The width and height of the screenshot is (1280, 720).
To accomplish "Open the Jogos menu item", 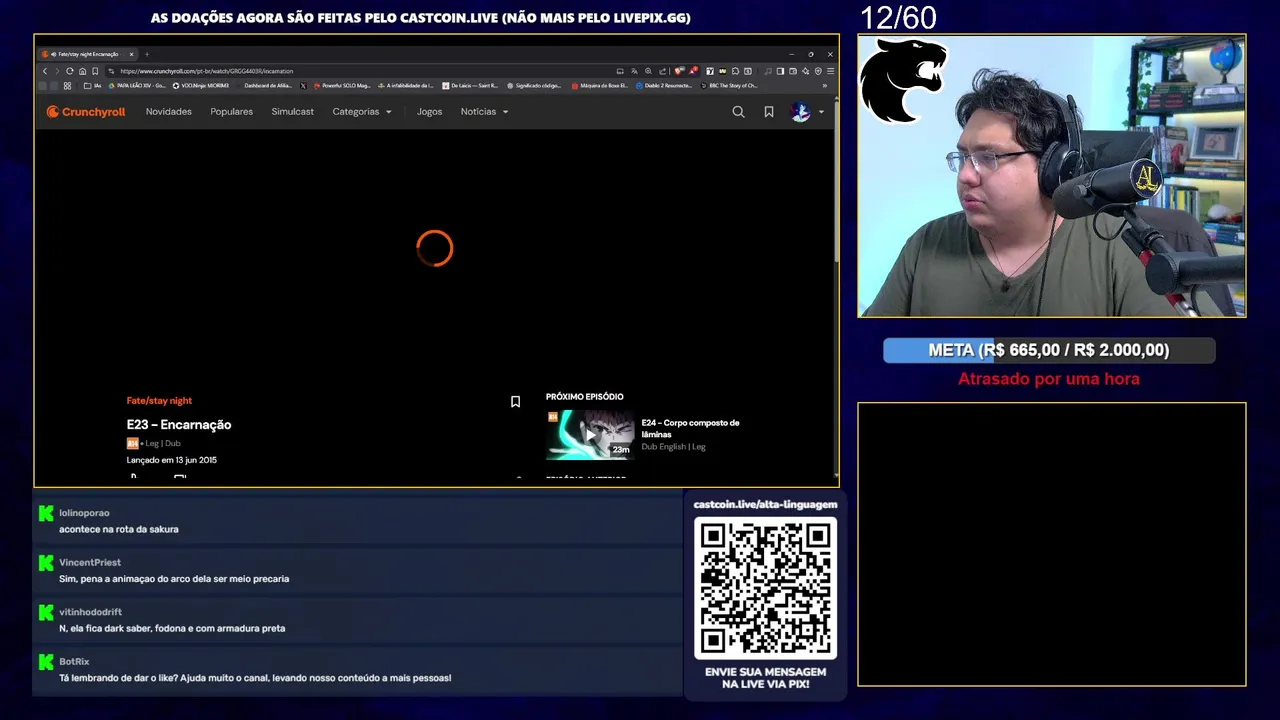I will (x=430, y=112).
